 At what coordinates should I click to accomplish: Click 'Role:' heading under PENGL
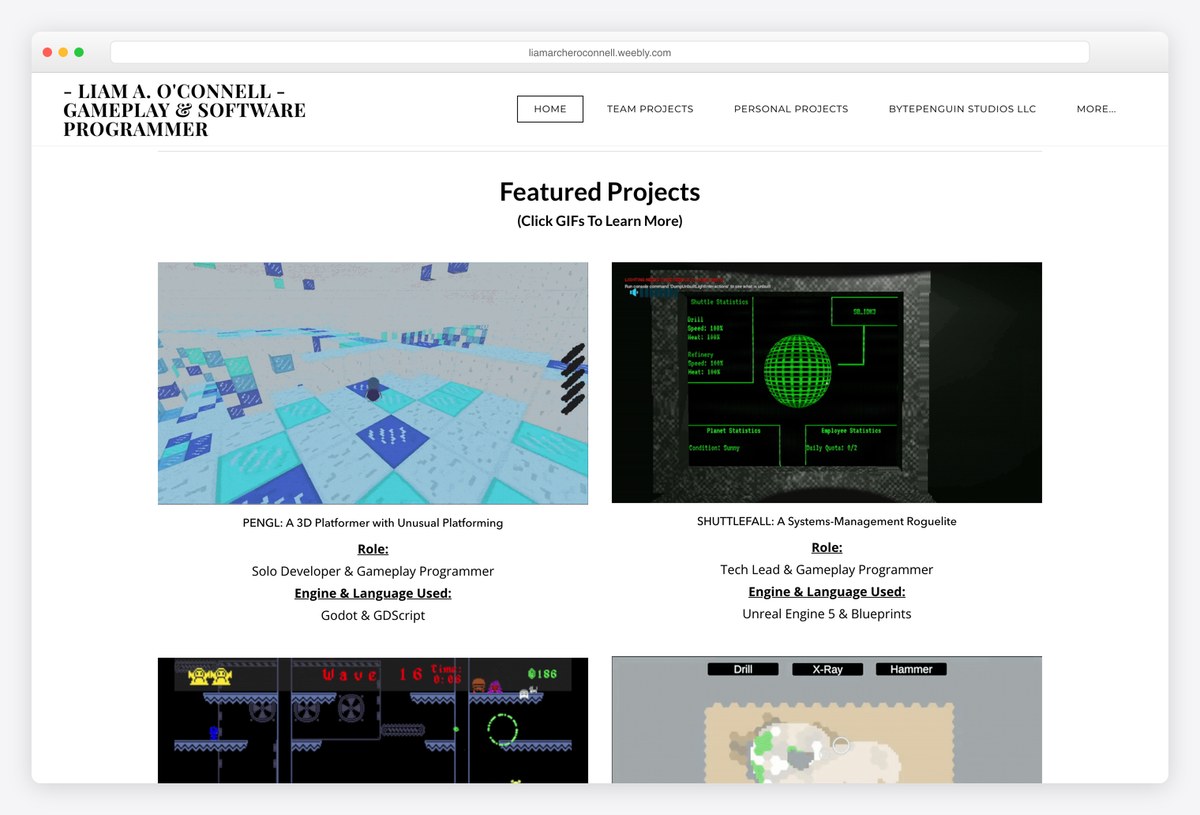(373, 549)
